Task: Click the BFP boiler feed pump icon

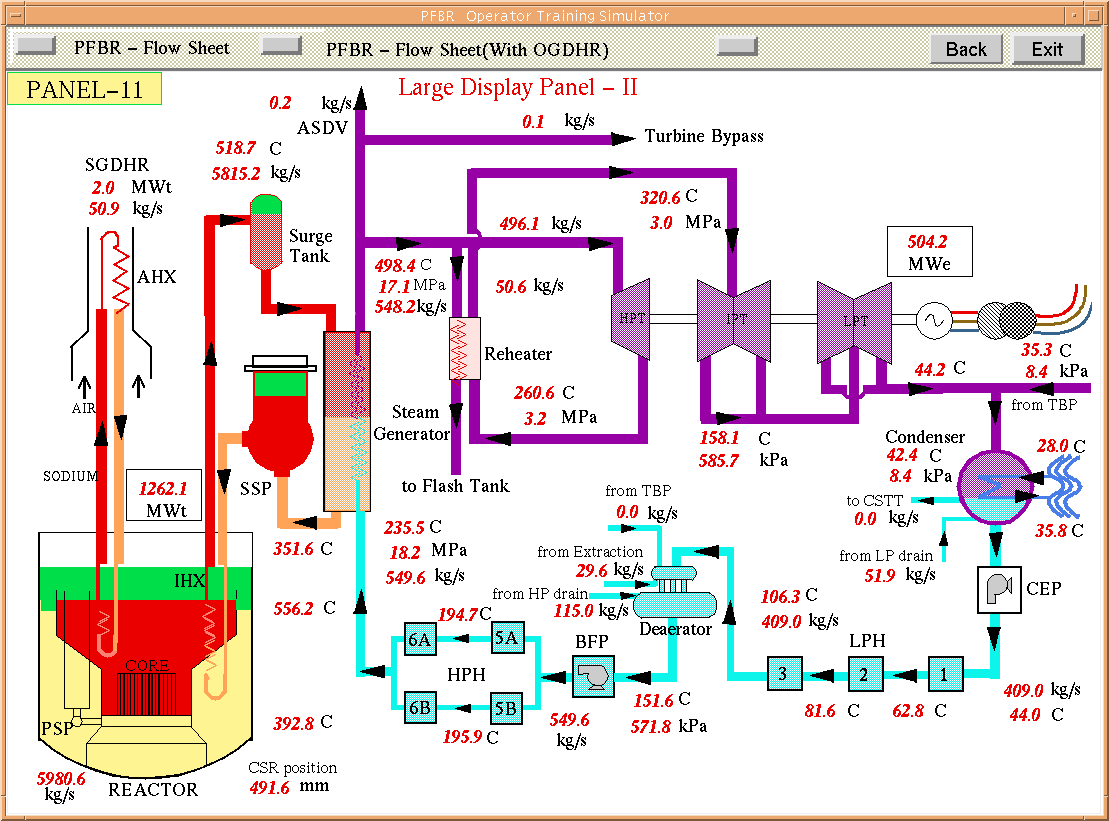Action: (594, 677)
